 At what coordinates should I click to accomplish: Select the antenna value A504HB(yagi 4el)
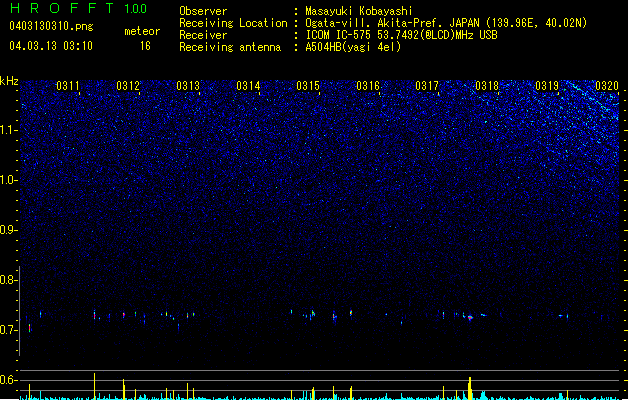pos(353,47)
